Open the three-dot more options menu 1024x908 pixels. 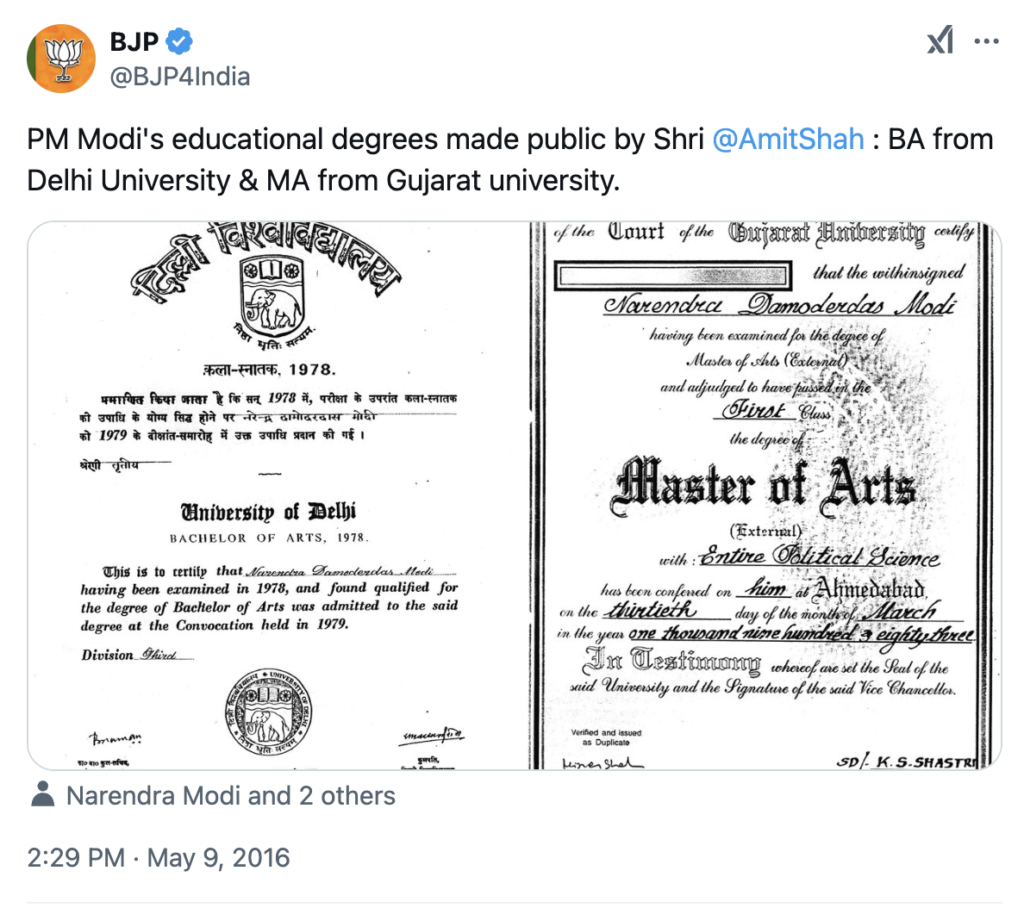[x=986, y=42]
